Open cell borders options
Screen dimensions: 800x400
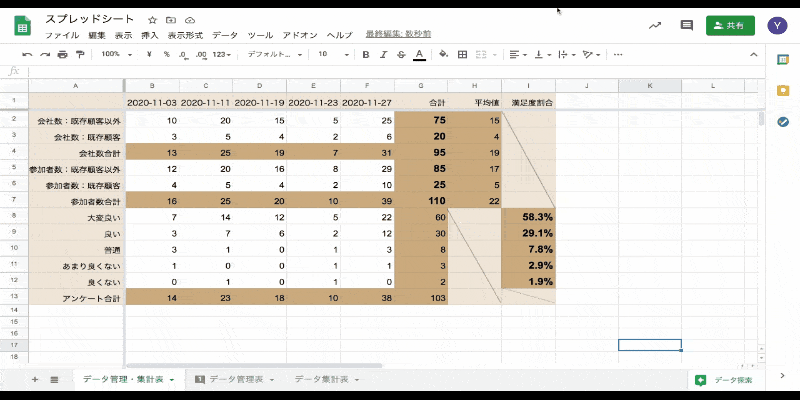(x=462, y=55)
